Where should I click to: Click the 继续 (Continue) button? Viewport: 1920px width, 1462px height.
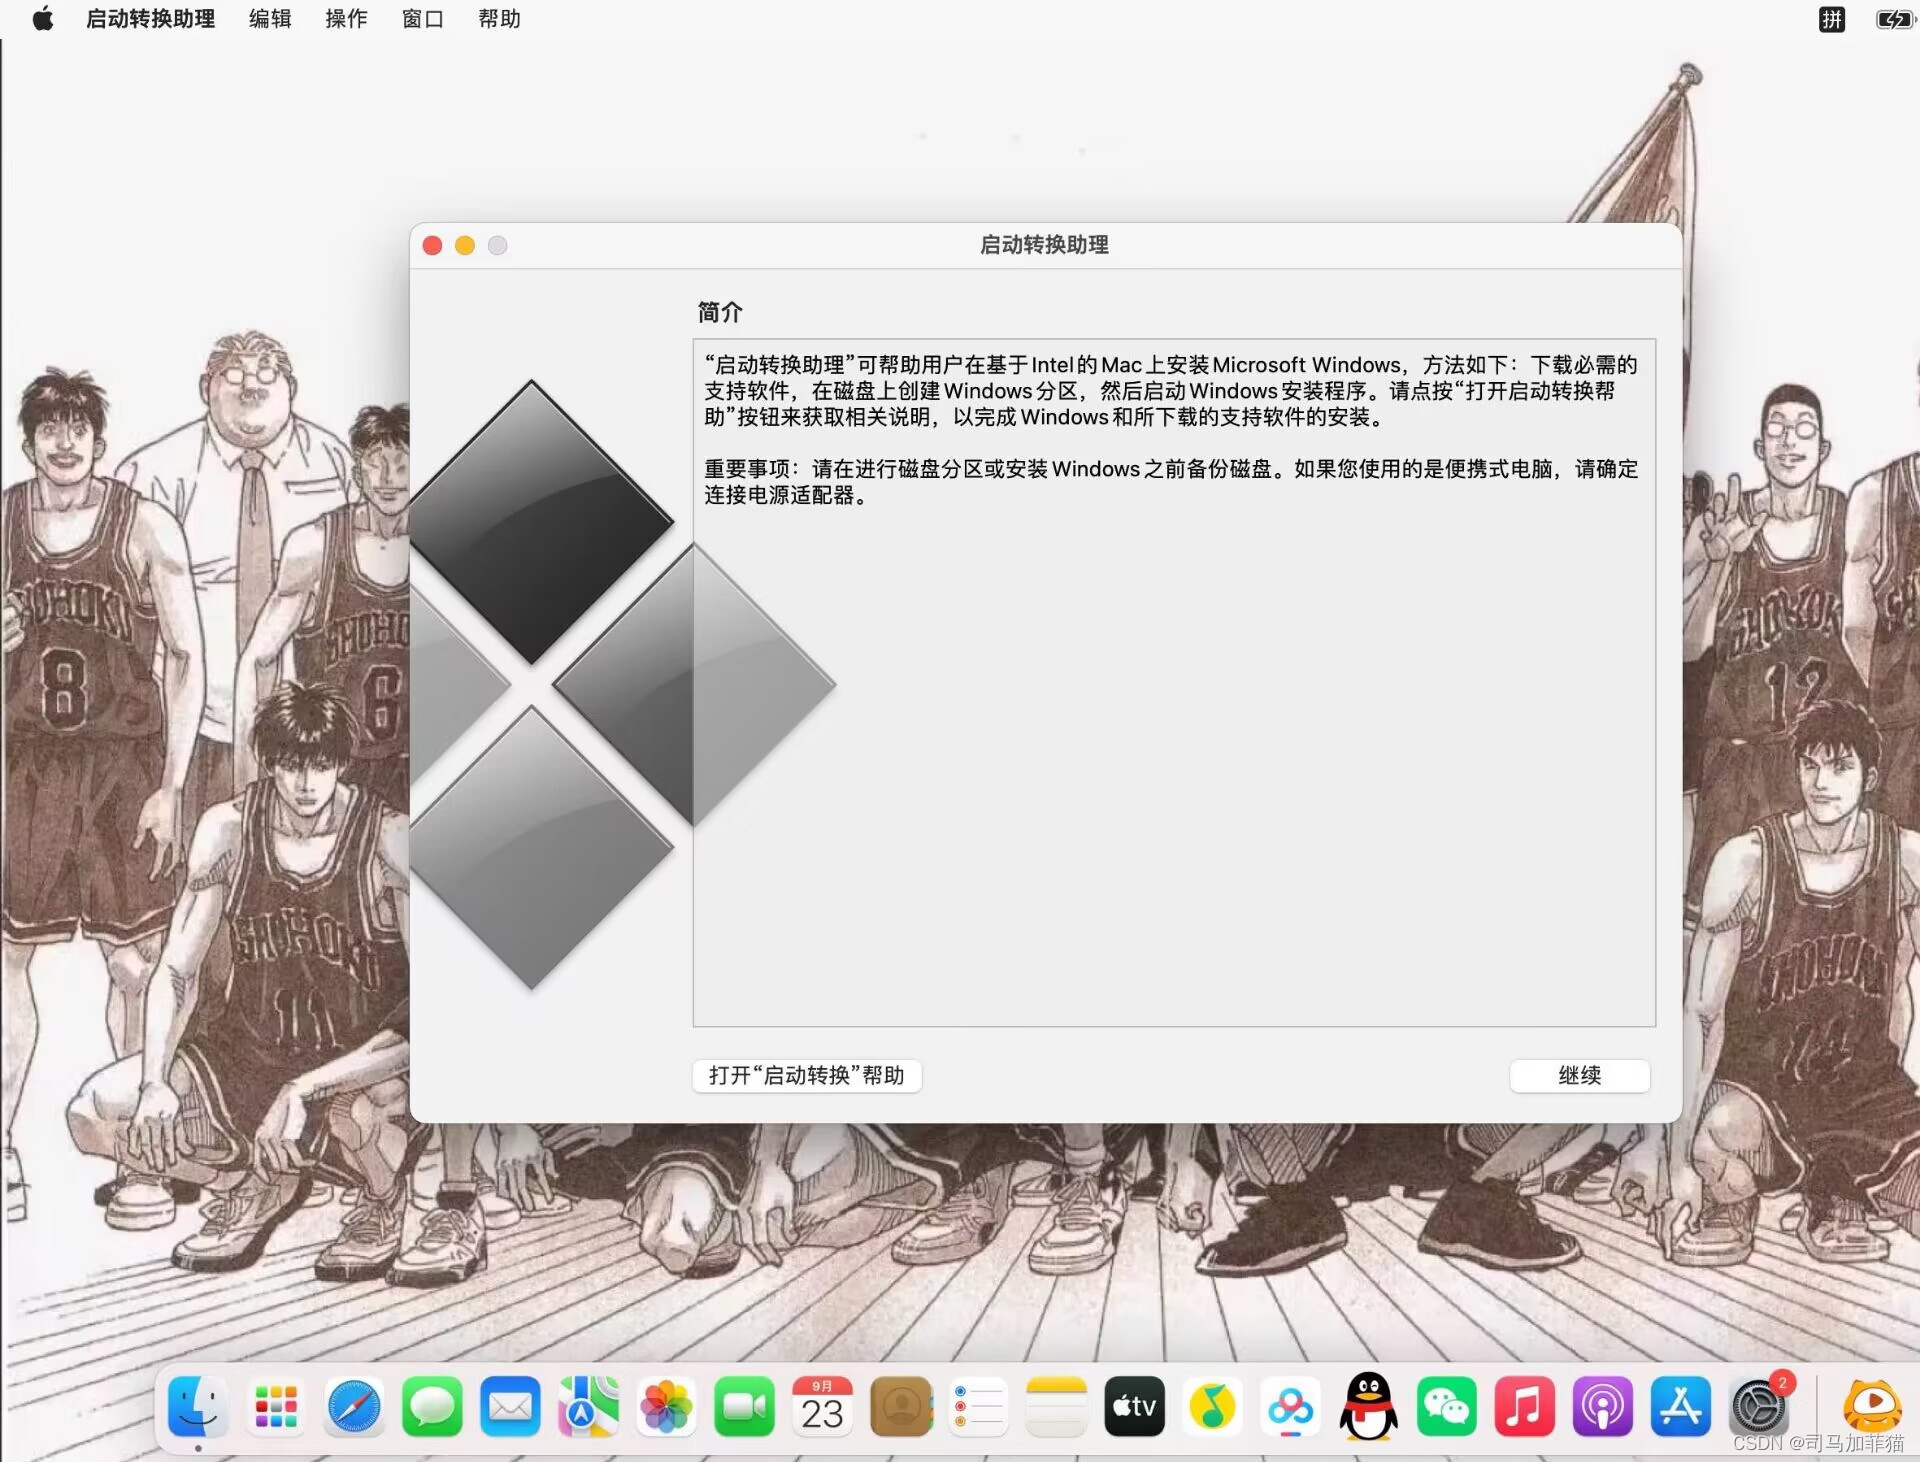pos(1579,1076)
